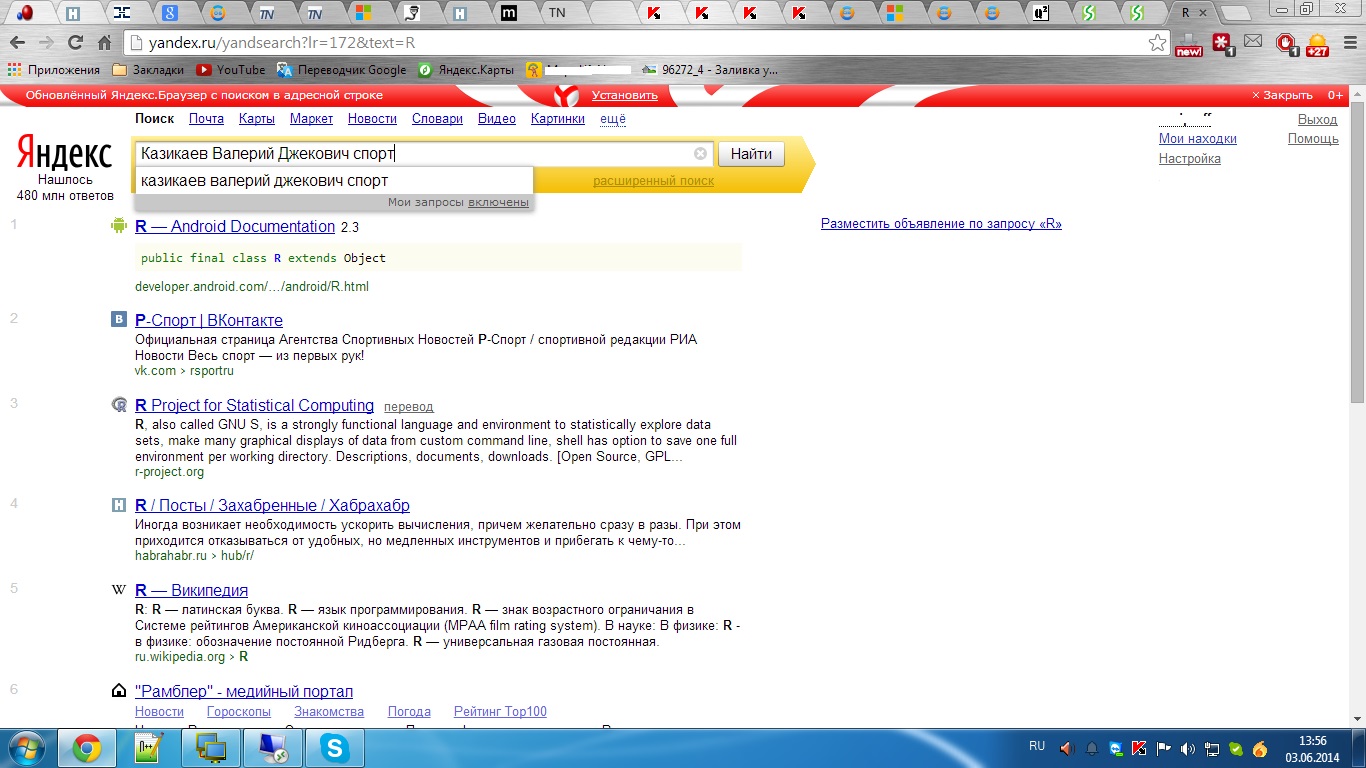The image size is (1366, 768).
Task: Click Установить in the red banner
Action: click(x=625, y=95)
